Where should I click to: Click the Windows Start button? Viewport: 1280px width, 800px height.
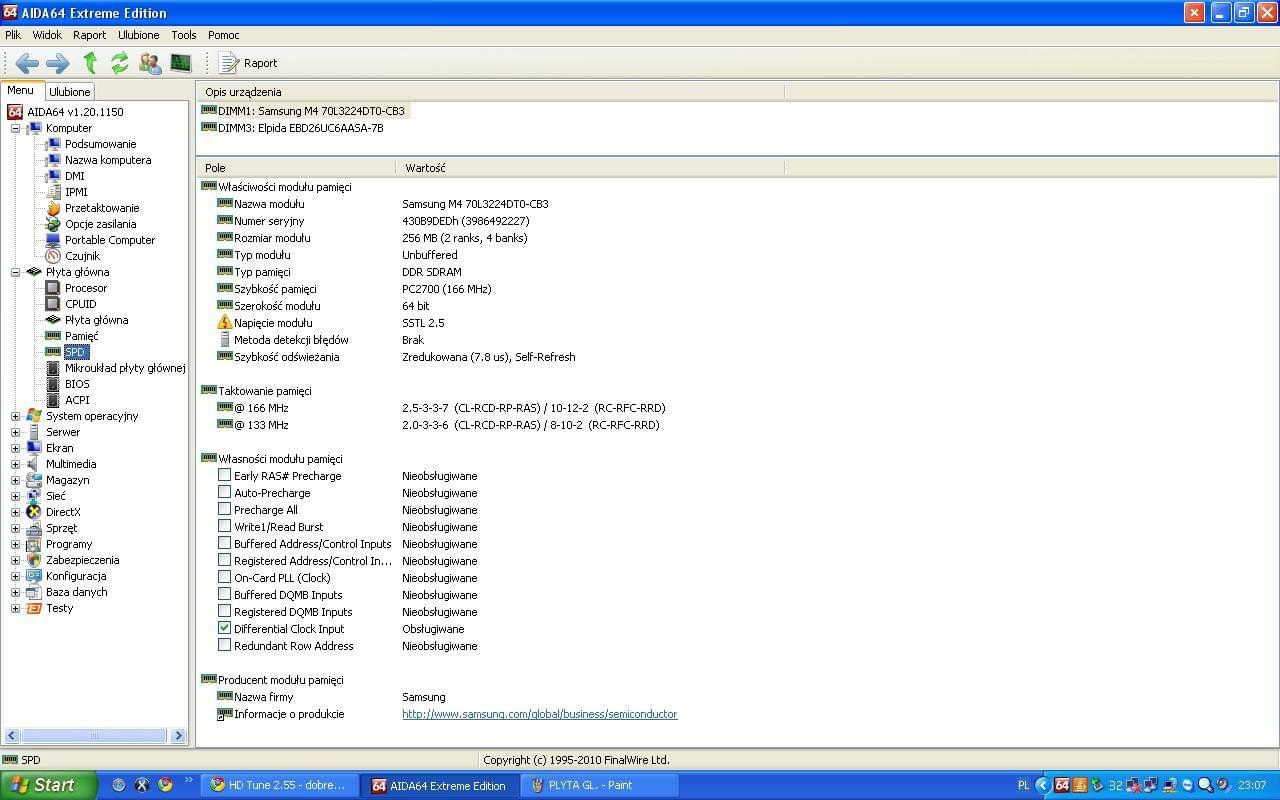[x=47, y=785]
